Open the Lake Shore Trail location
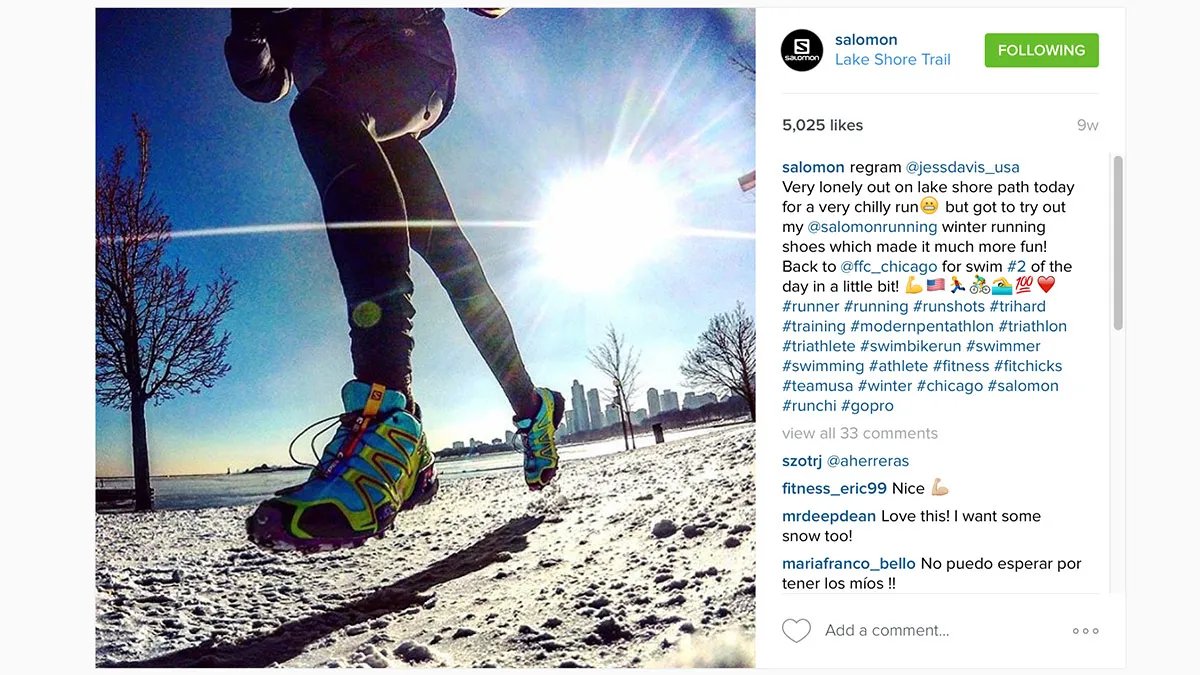 [893, 59]
